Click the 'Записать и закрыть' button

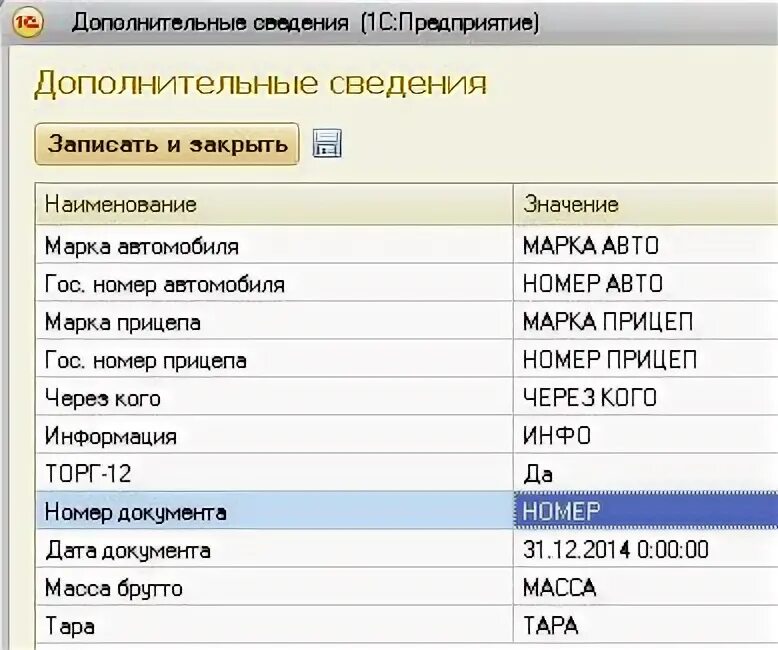point(167,144)
